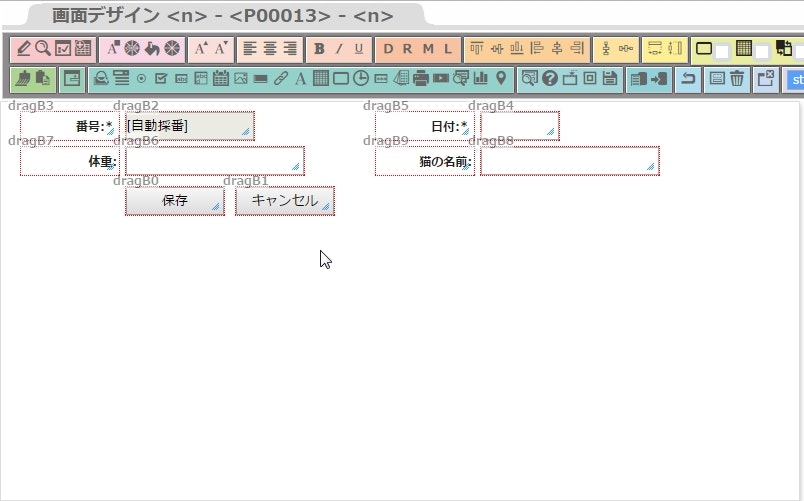Align text left
This screenshot has width=804, height=501.
(x=250, y=49)
